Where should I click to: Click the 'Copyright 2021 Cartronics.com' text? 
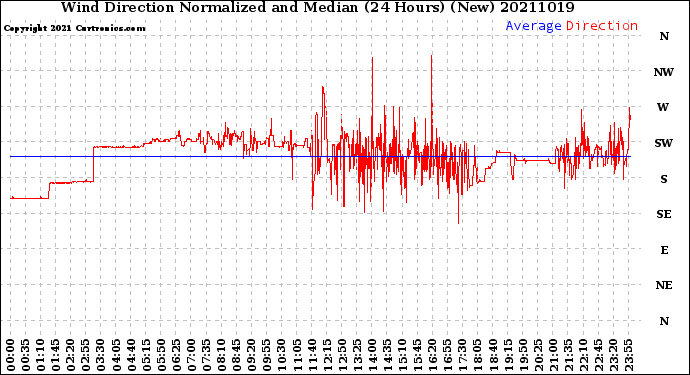[74, 28]
